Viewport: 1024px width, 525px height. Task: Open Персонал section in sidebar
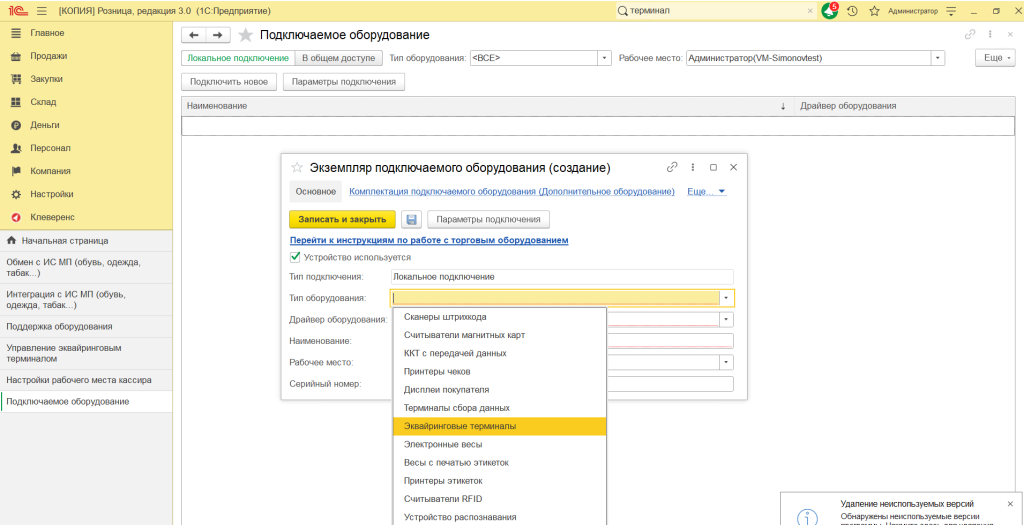(x=50, y=148)
